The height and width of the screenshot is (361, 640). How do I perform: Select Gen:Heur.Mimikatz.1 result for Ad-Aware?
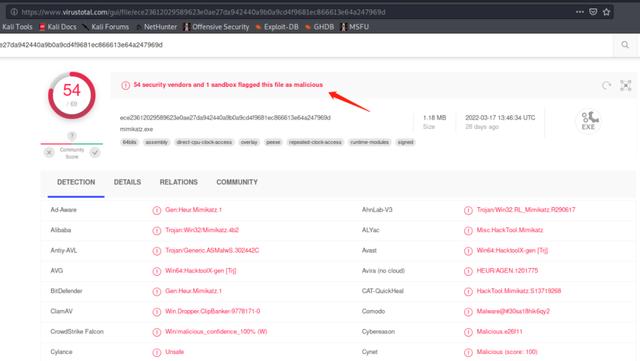pyautogui.click(x=193, y=210)
